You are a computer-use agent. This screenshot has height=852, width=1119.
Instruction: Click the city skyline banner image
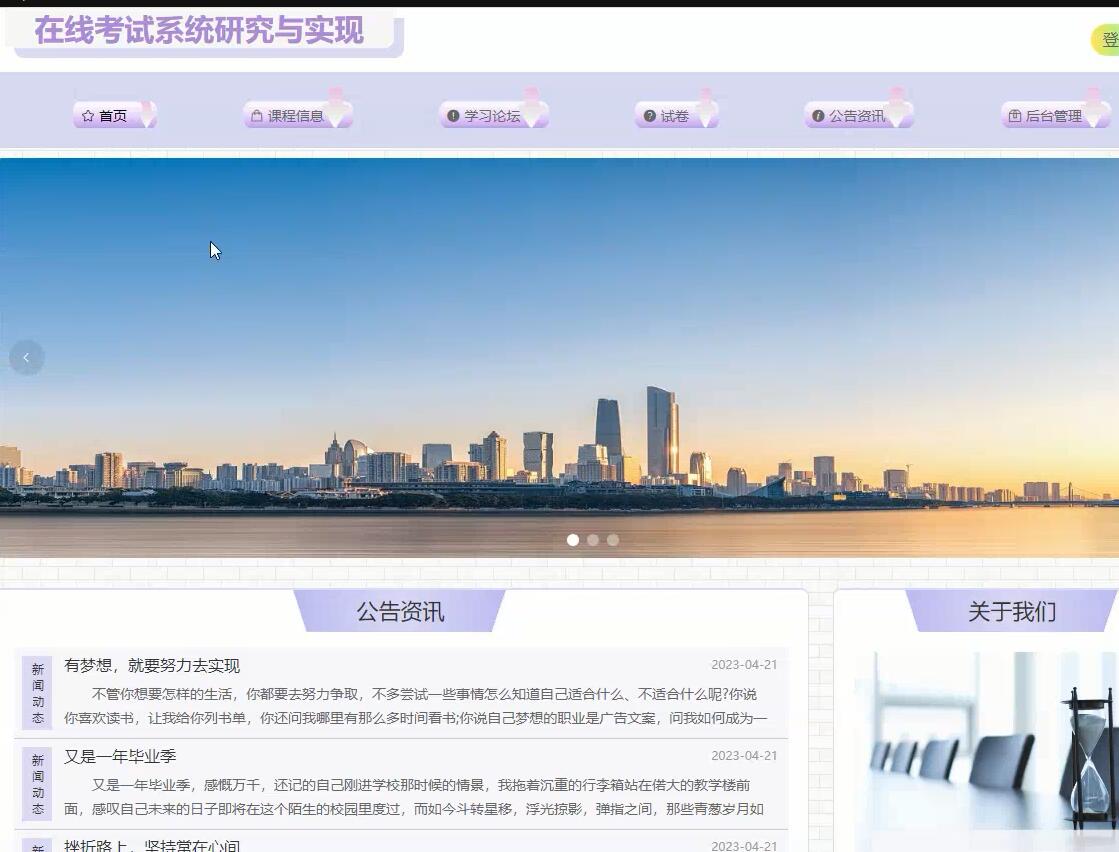[560, 357]
